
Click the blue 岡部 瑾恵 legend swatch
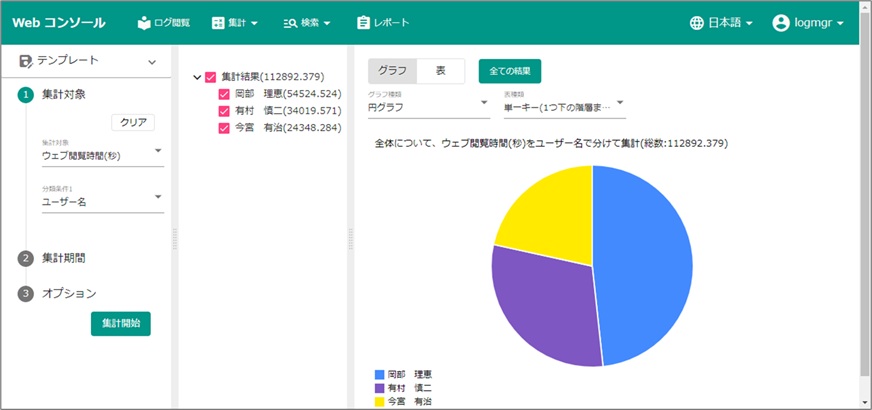[380, 374]
